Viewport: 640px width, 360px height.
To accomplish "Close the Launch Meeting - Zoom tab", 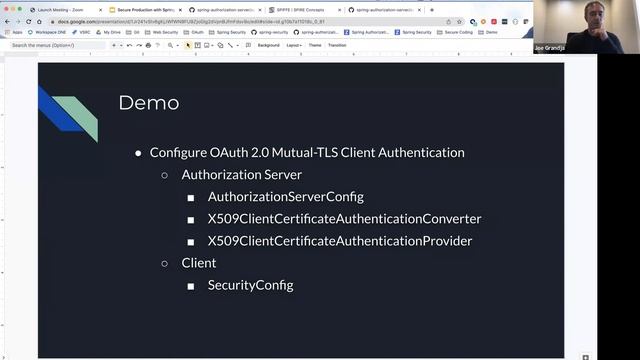I will click(100, 10).
